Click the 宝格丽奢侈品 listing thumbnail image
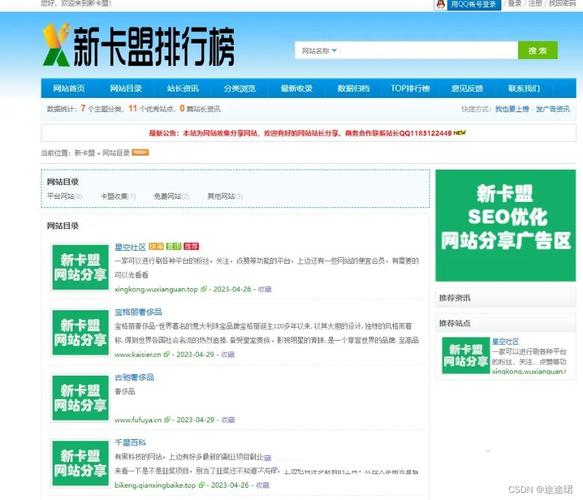 [80, 333]
